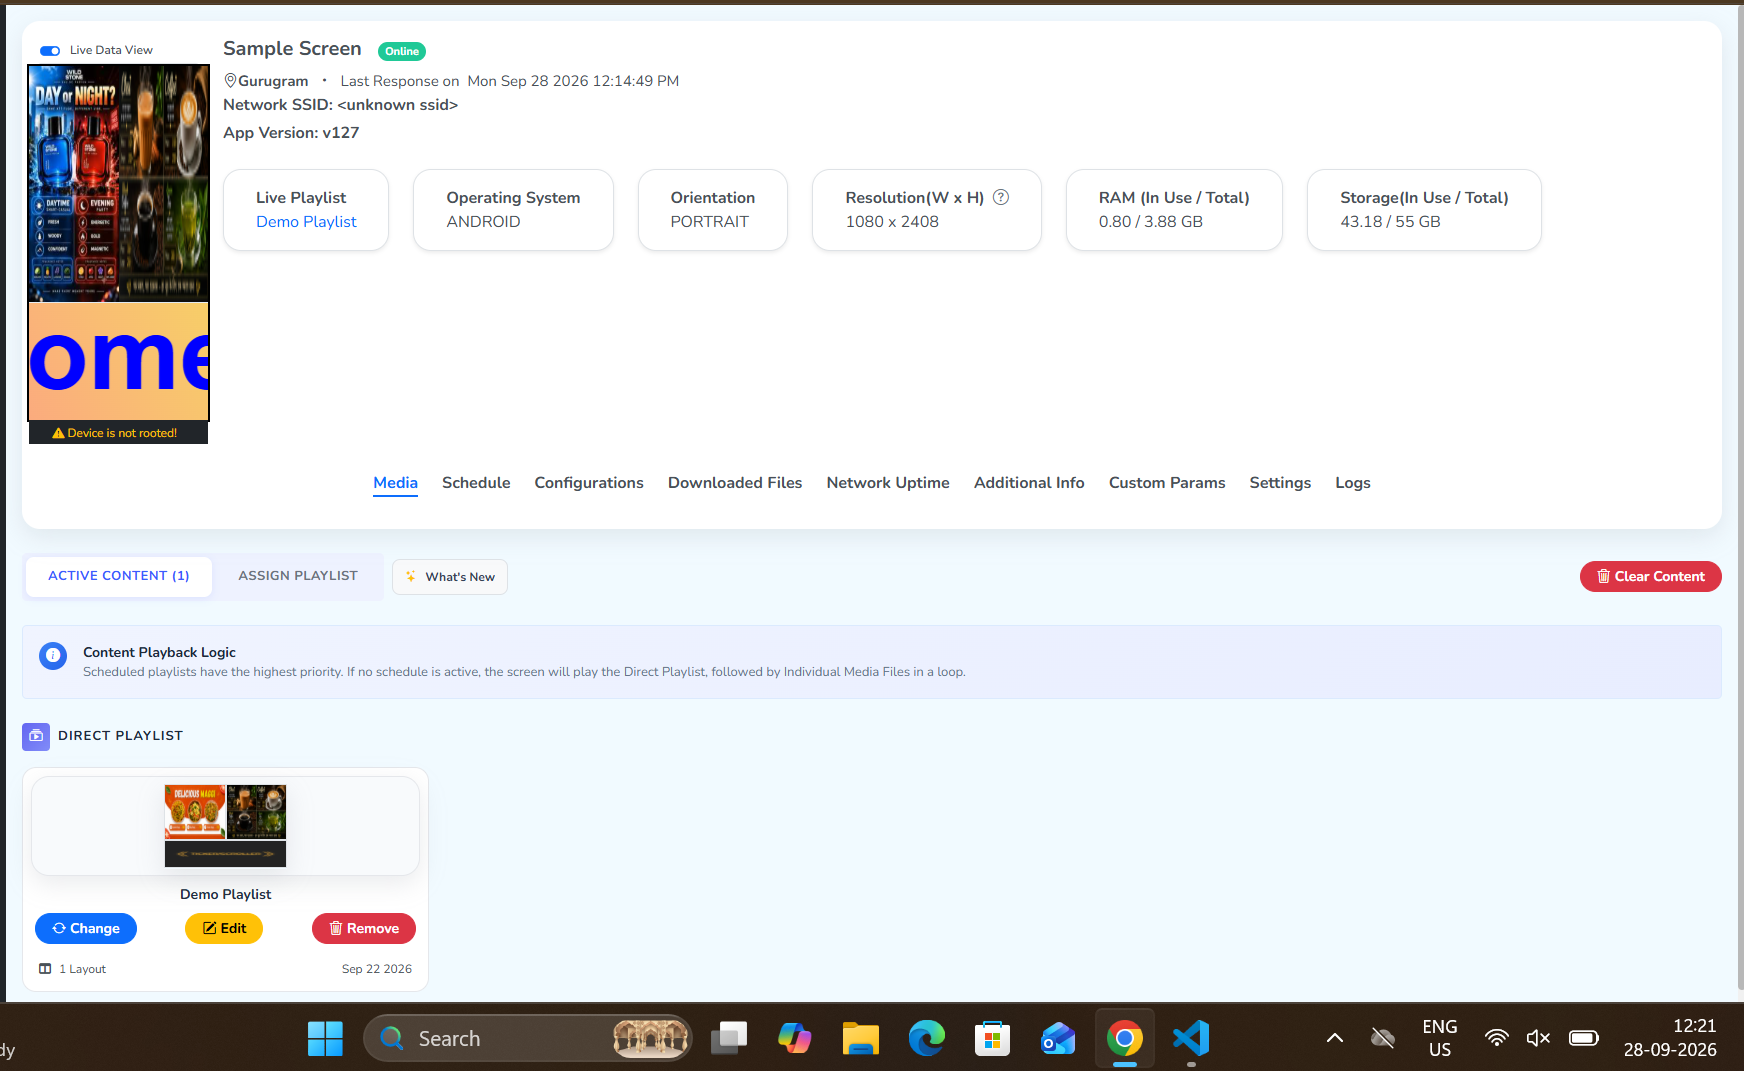Click the Demo Playlist card thumbnail
This screenshot has height=1071, width=1744.
click(x=225, y=826)
